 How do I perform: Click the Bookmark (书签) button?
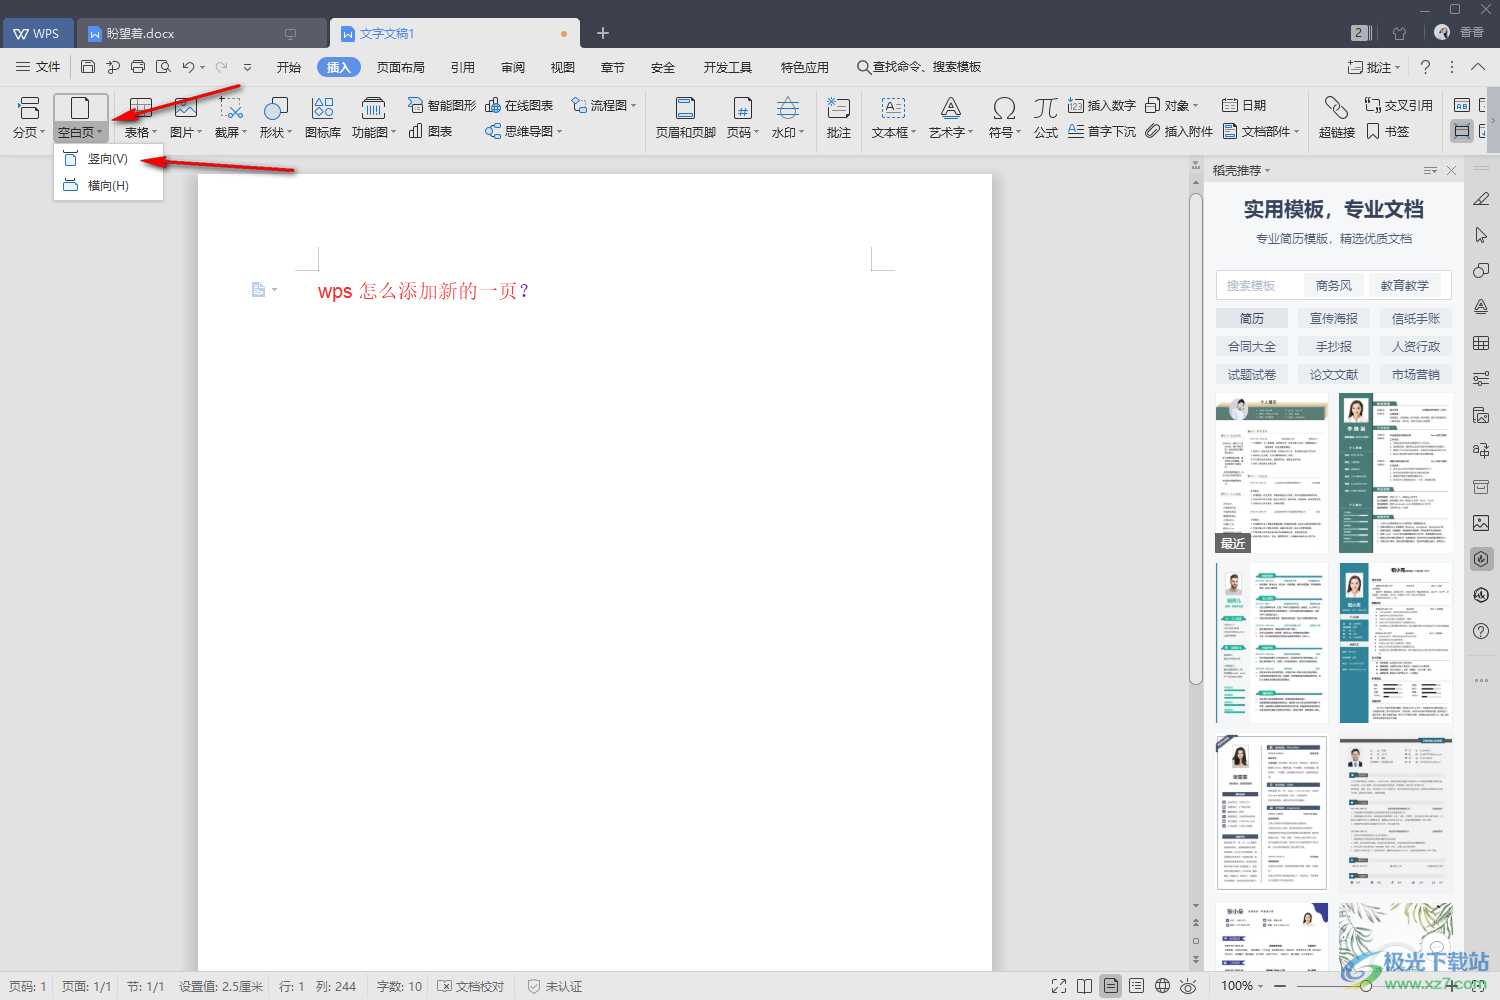(1388, 131)
